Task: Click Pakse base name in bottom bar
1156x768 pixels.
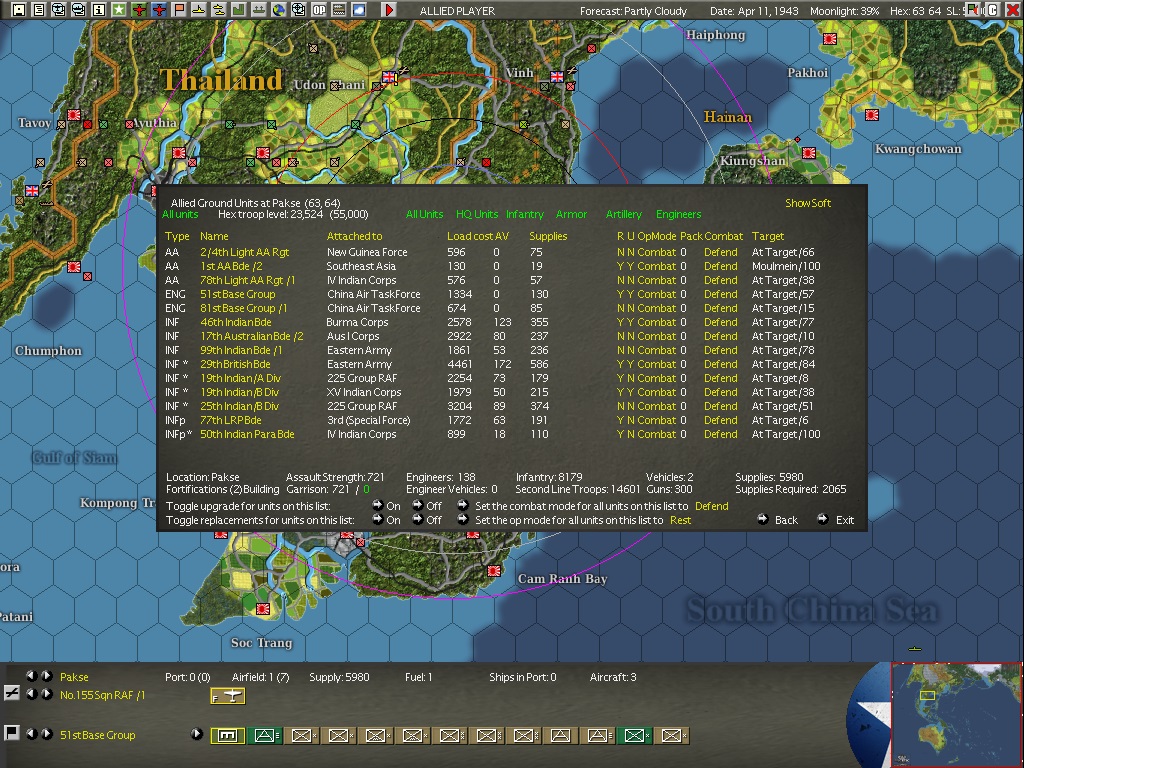Action: (74, 677)
